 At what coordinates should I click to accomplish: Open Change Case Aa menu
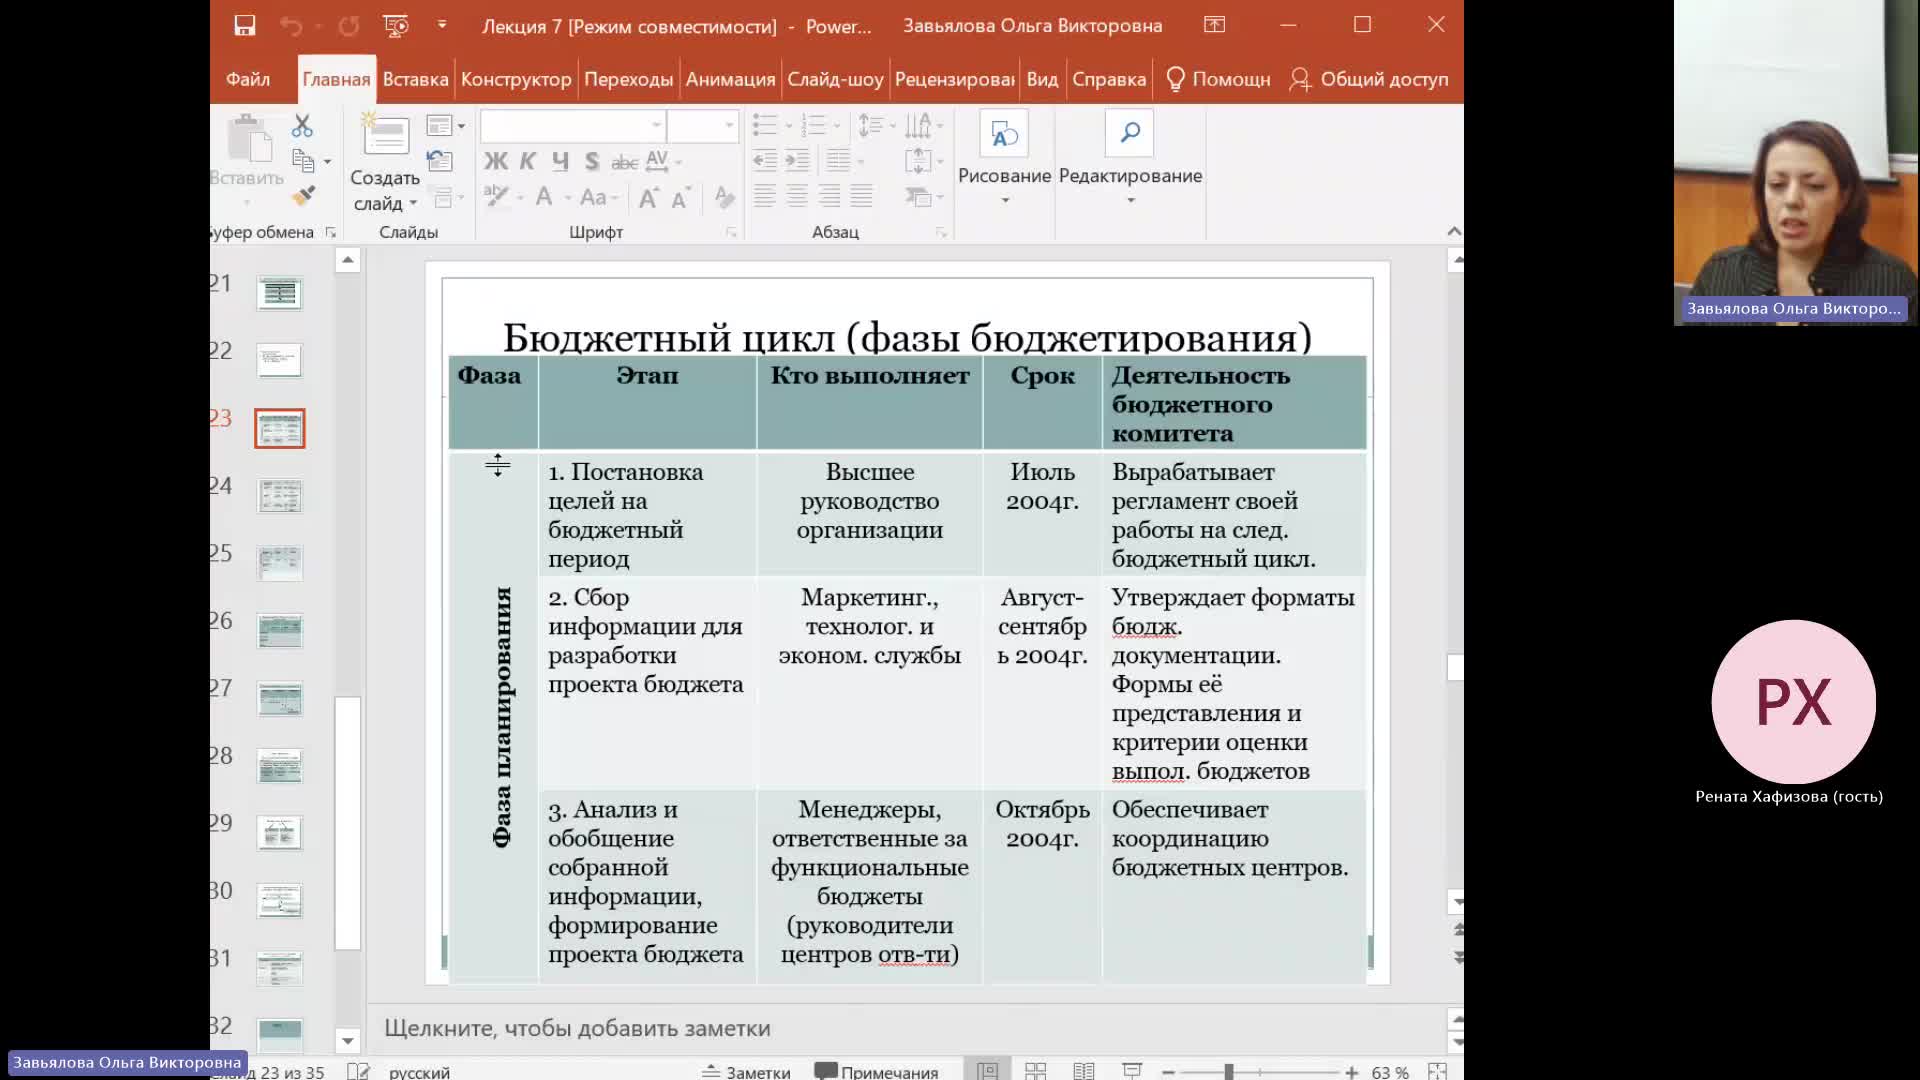598,197
